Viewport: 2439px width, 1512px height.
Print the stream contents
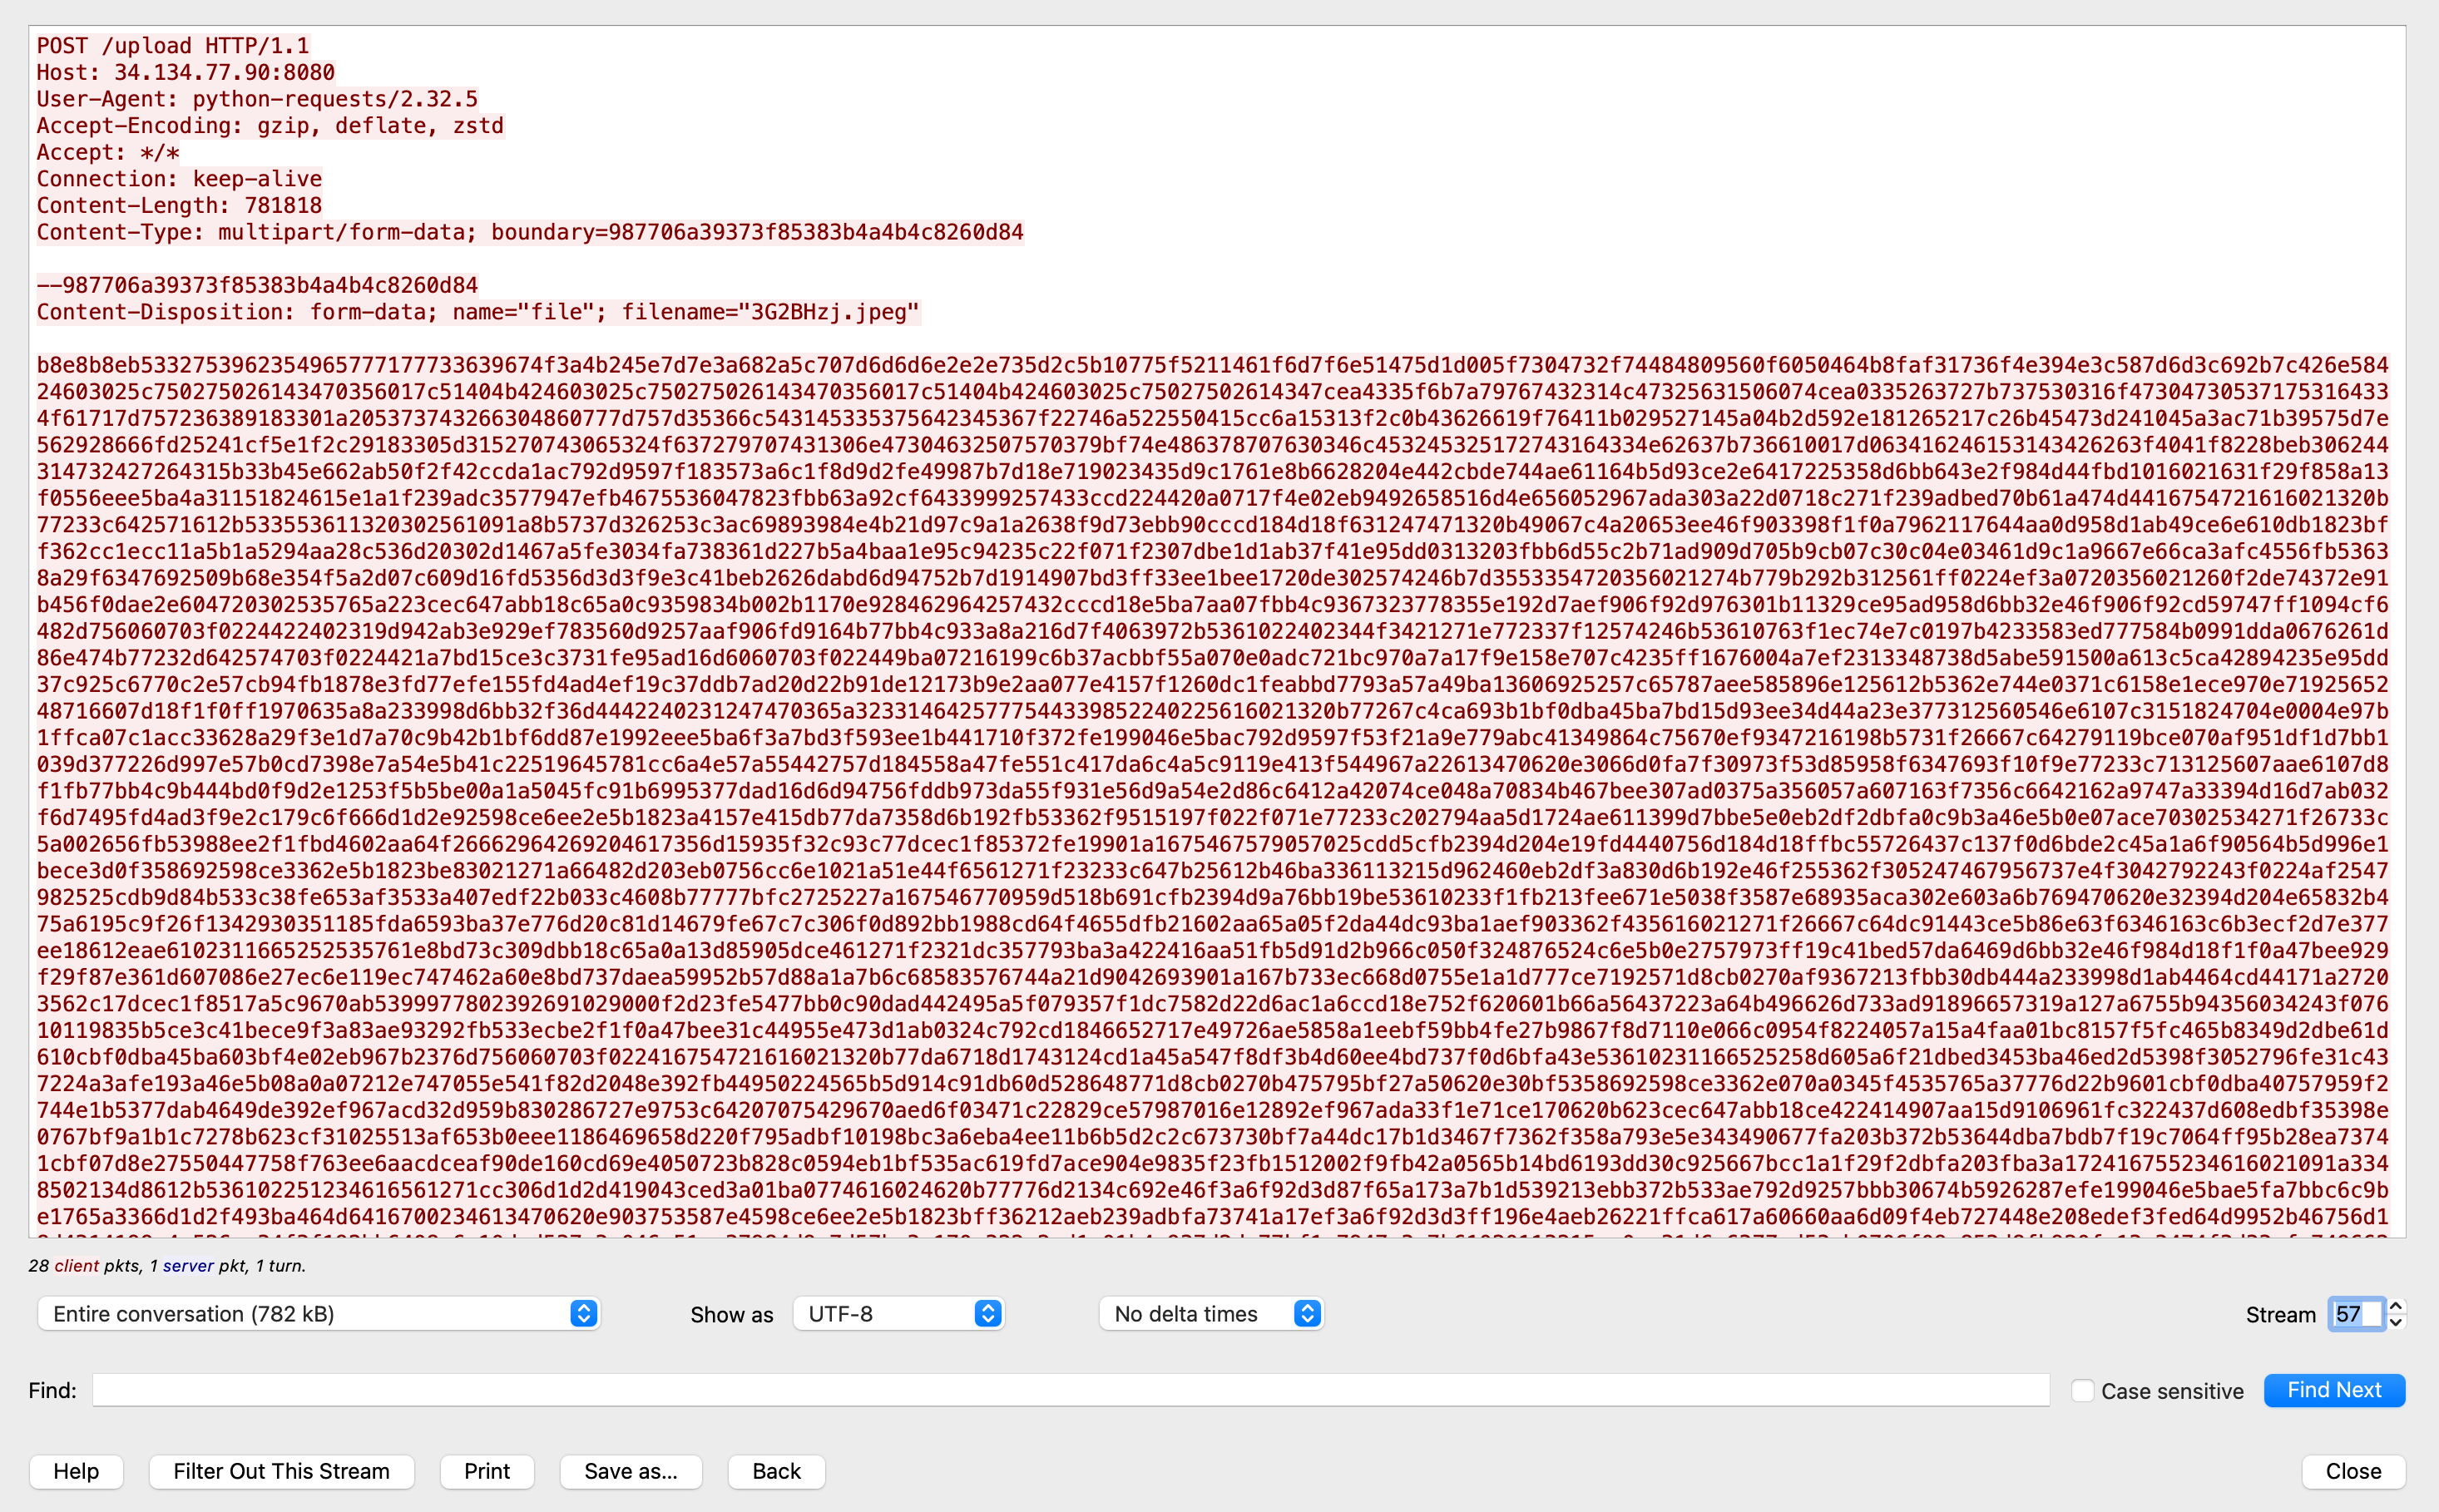487,1471
